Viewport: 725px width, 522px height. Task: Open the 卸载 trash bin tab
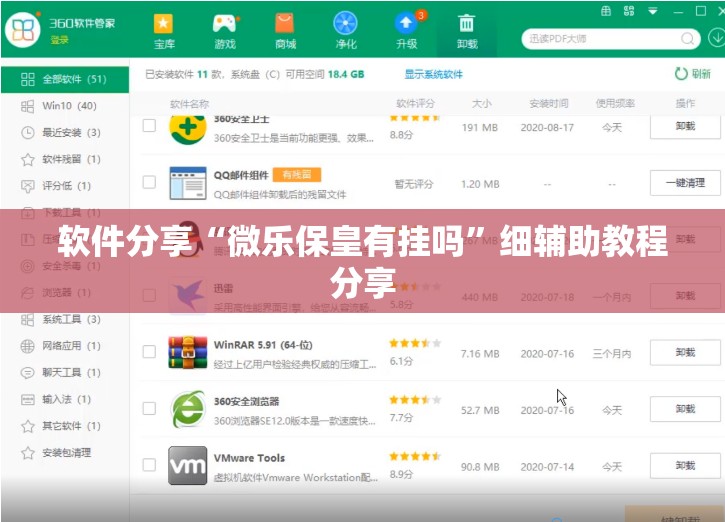point(467,31)
